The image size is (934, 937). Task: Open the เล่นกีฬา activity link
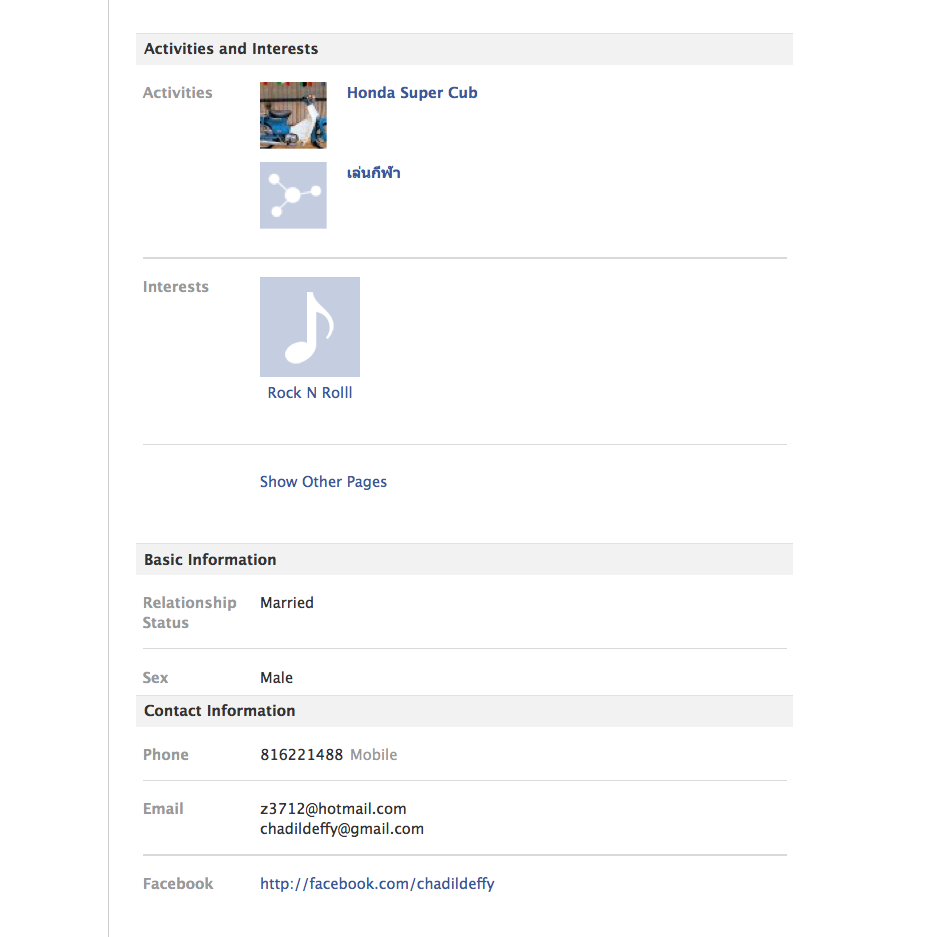(373, 173)
